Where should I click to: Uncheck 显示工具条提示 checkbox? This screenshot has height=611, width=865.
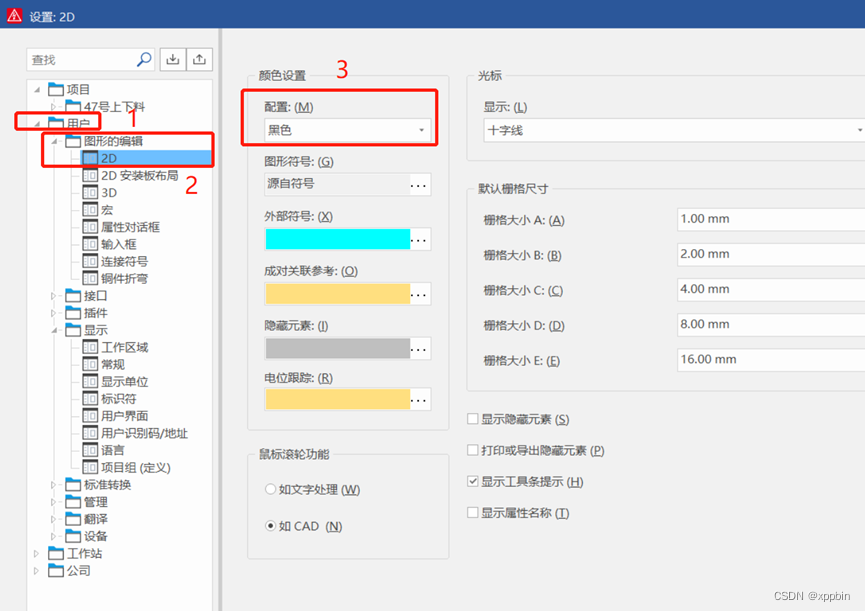point(473,482)
